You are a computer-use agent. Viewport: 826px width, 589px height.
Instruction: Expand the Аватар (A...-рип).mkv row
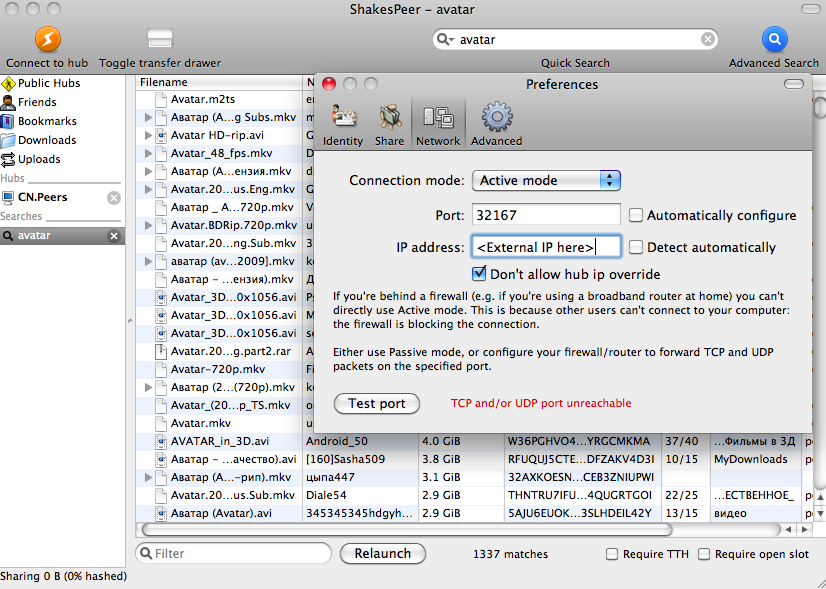point(149,477)
